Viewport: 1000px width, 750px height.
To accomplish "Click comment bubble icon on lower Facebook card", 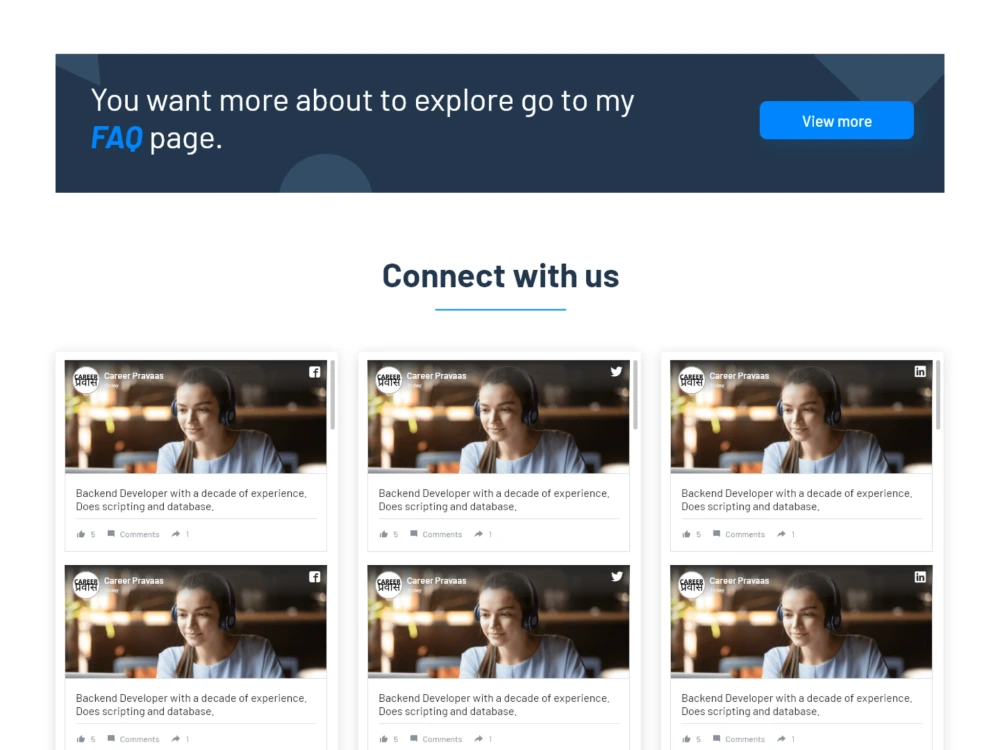I will (111, 739).
